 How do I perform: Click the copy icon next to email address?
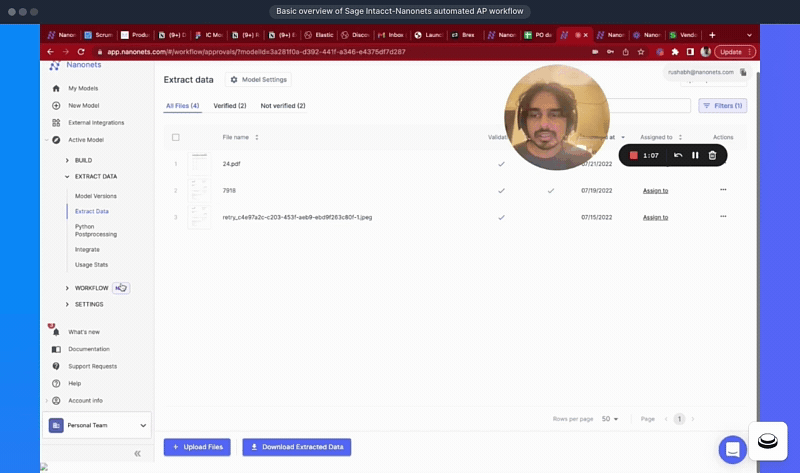(743, 72)
